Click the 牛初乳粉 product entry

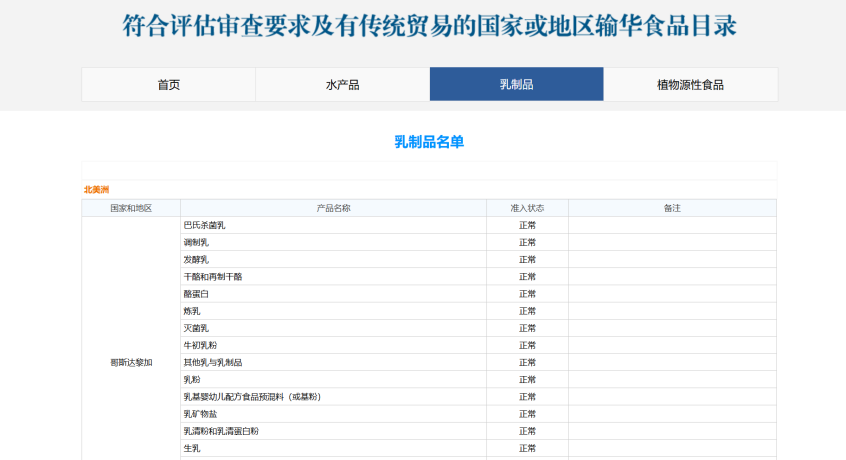point(200,345)
